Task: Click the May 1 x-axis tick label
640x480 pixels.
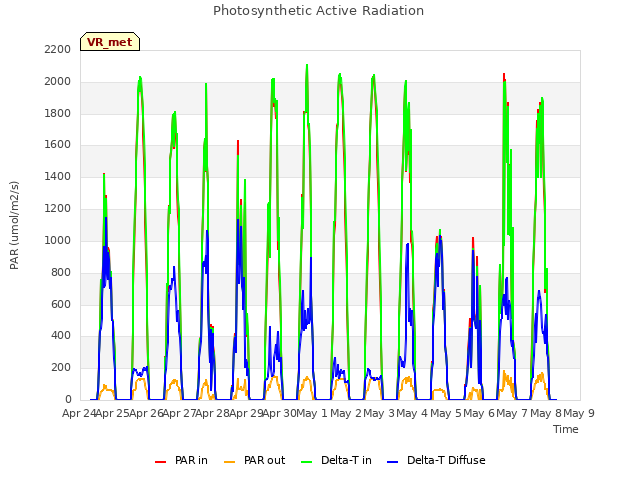Action: 312,413
